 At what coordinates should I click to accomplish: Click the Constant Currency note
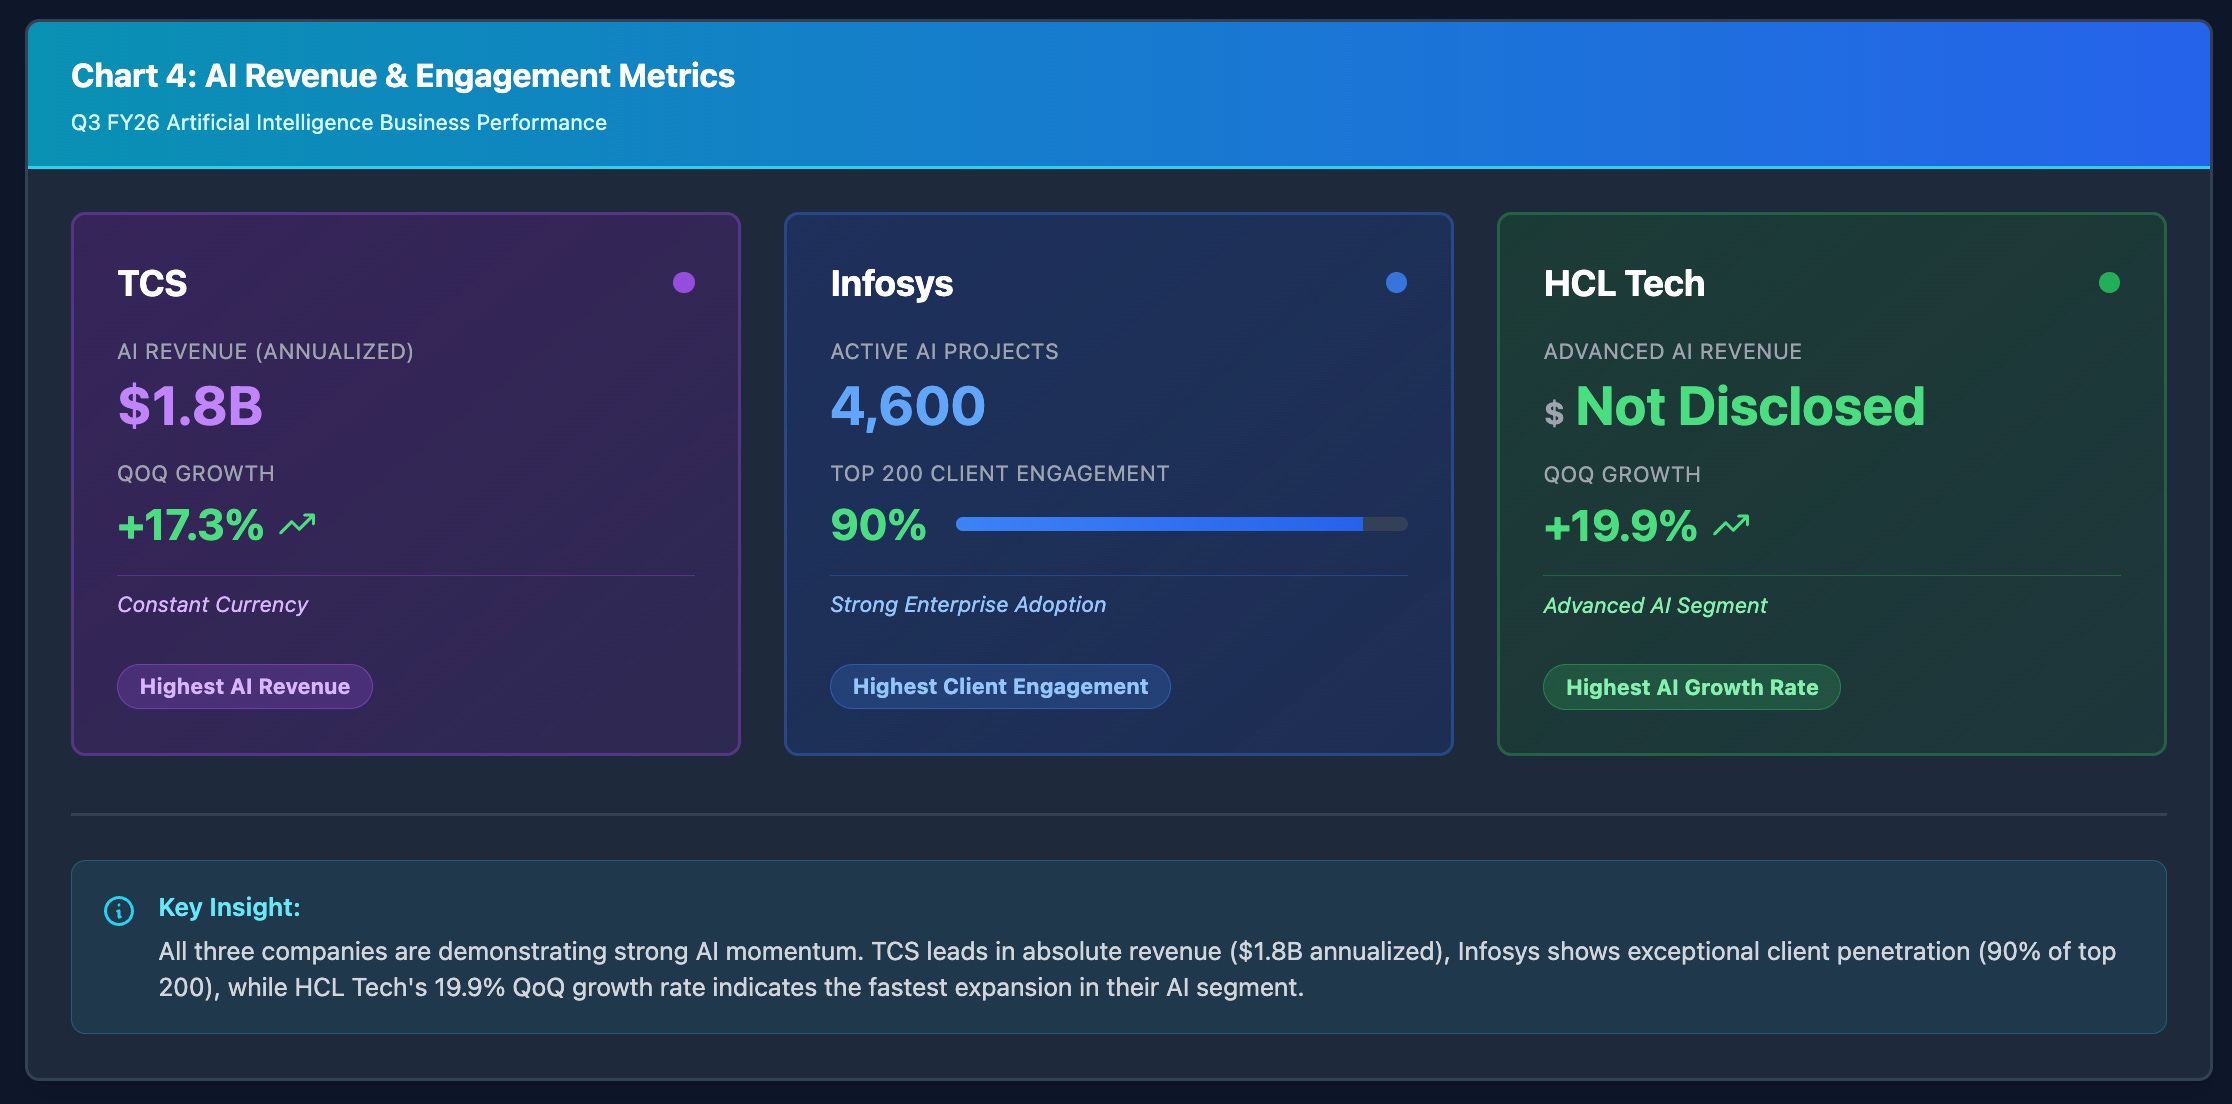pos(213,605)
